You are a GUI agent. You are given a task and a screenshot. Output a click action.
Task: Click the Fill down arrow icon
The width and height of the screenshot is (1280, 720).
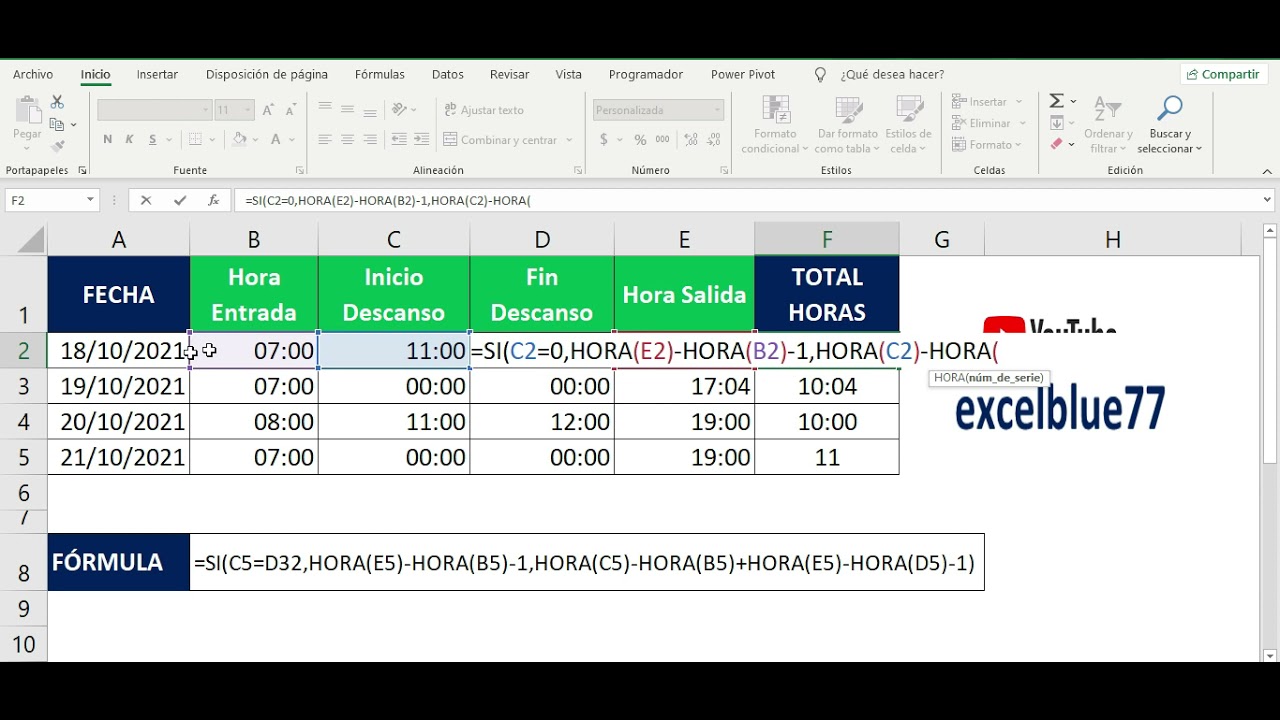click(1056, 123)
